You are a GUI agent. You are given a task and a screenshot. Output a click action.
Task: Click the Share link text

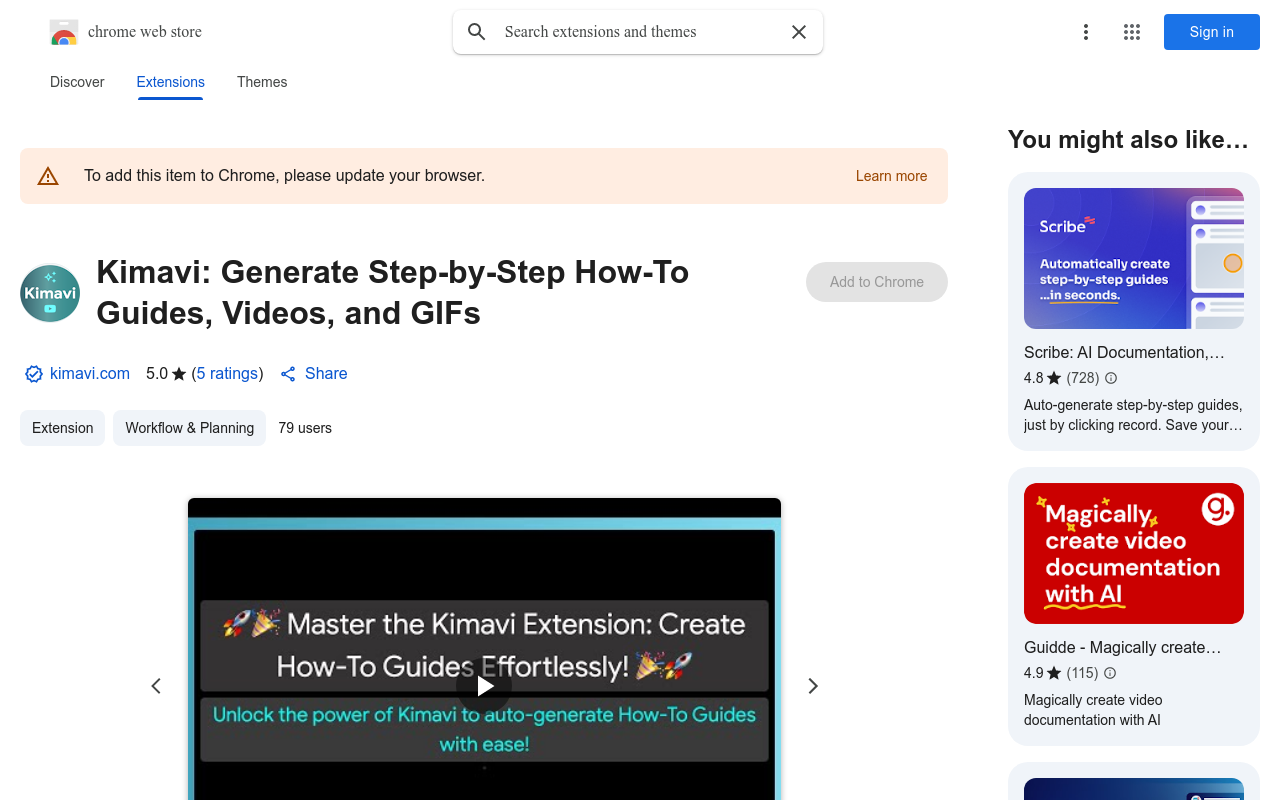(326, 374)
